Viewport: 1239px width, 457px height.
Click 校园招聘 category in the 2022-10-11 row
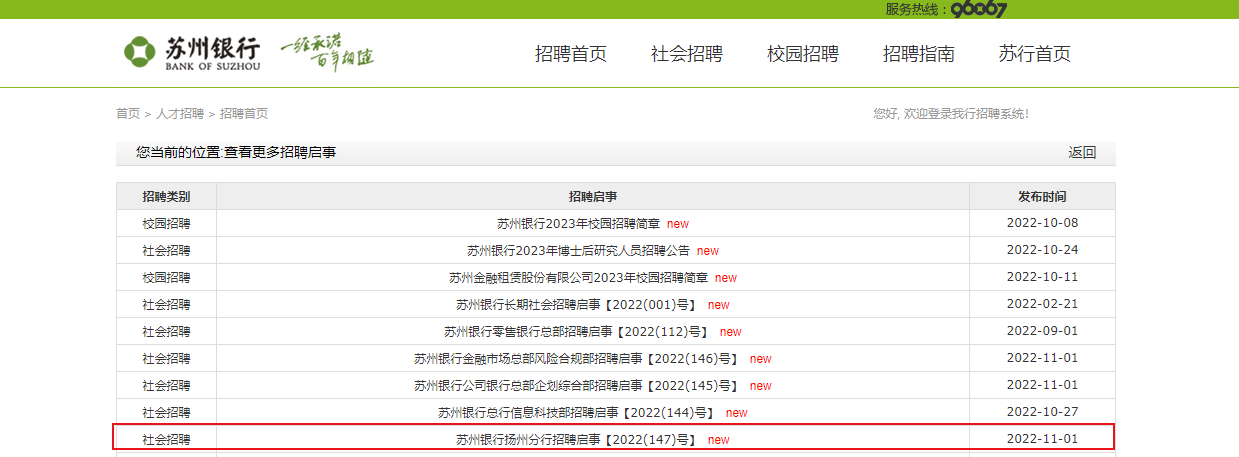166,277
